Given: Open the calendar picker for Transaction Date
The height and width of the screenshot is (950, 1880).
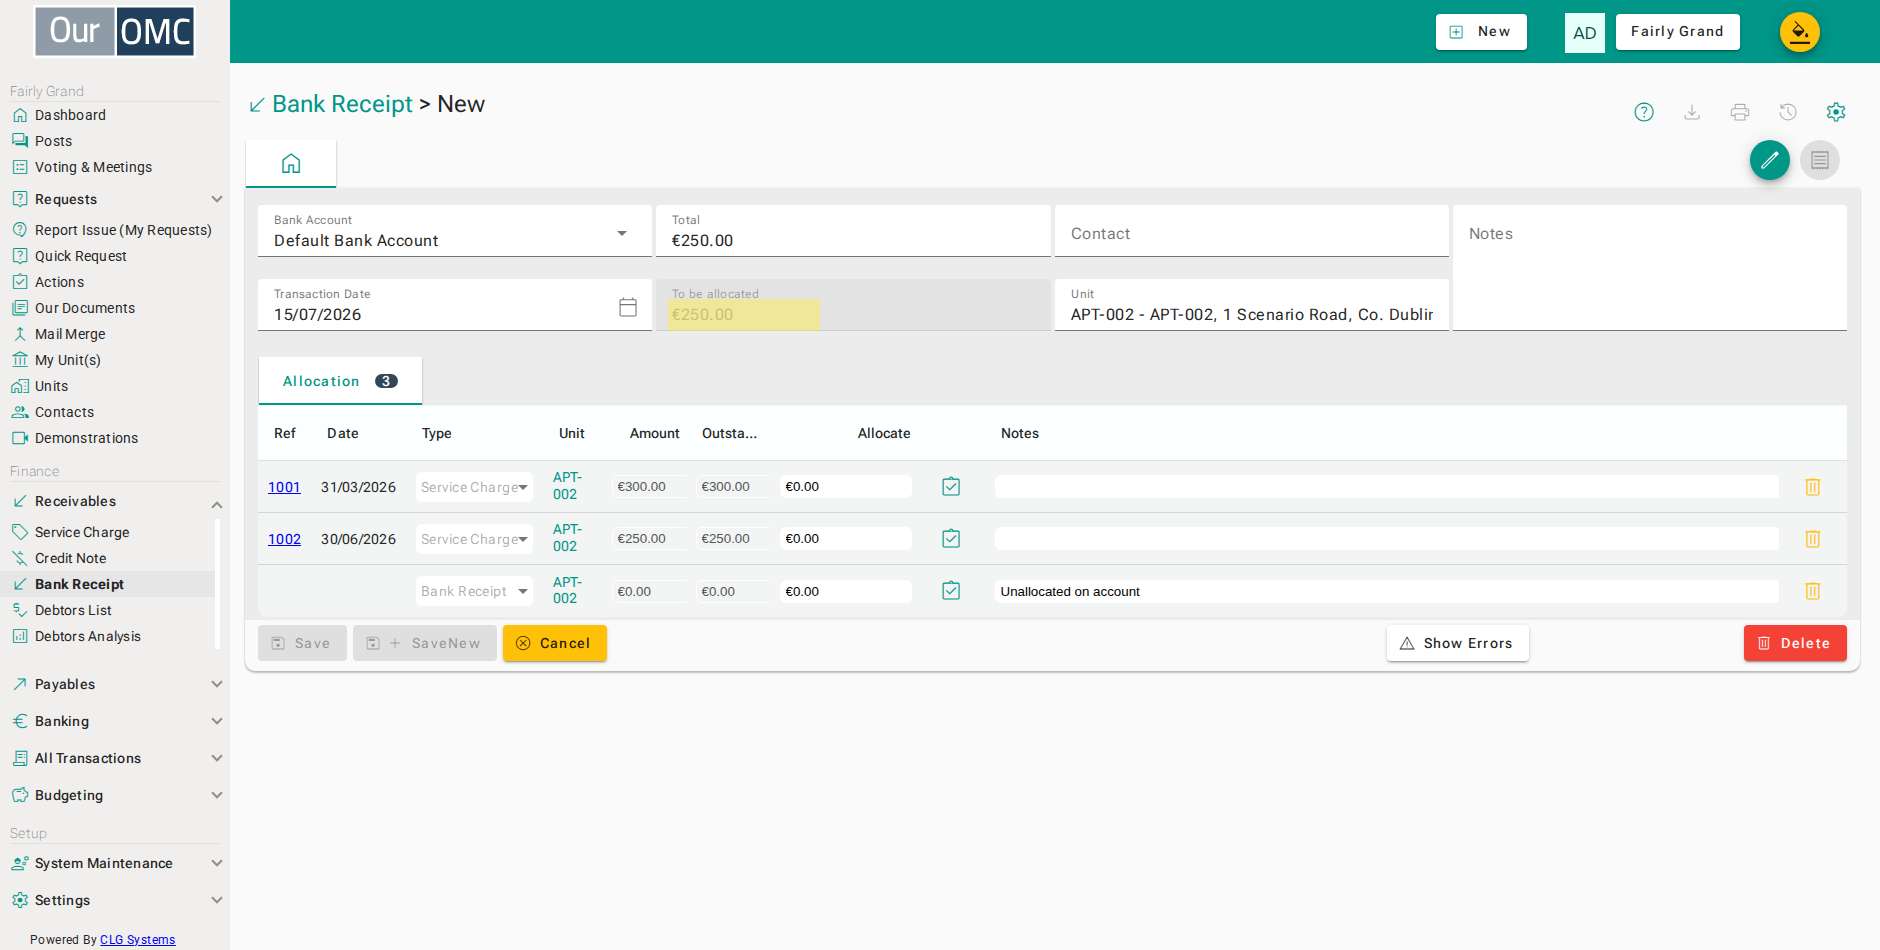Looking at the screenshot, I should coord(628,307).
